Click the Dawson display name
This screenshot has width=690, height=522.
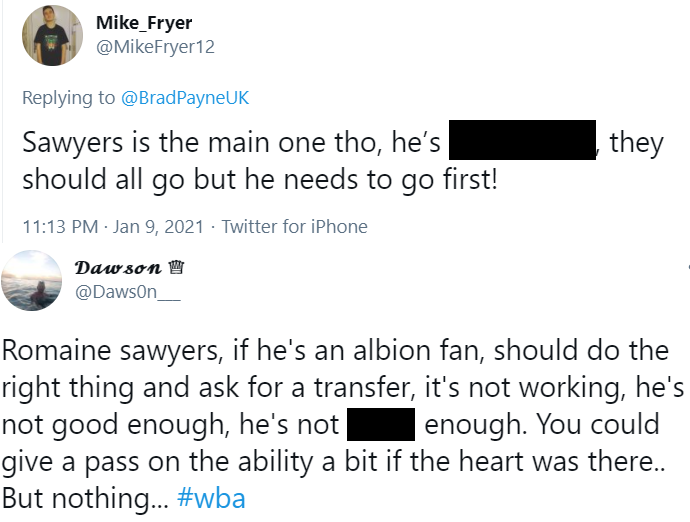pos(118,267)
